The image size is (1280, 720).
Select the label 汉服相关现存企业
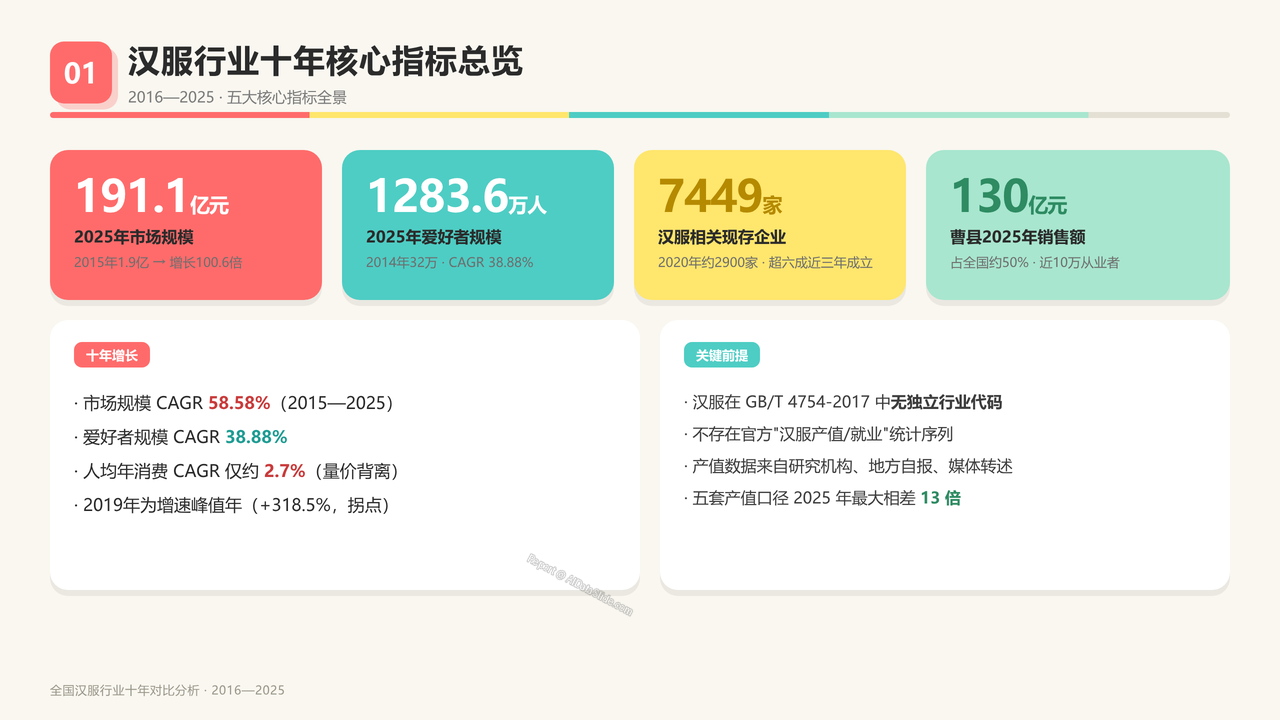tap(722, 237)
